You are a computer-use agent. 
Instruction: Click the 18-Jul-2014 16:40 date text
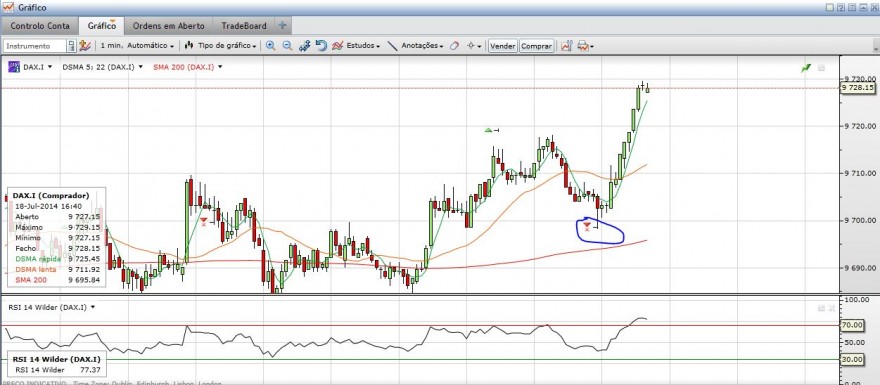click(x=48, y=206)
